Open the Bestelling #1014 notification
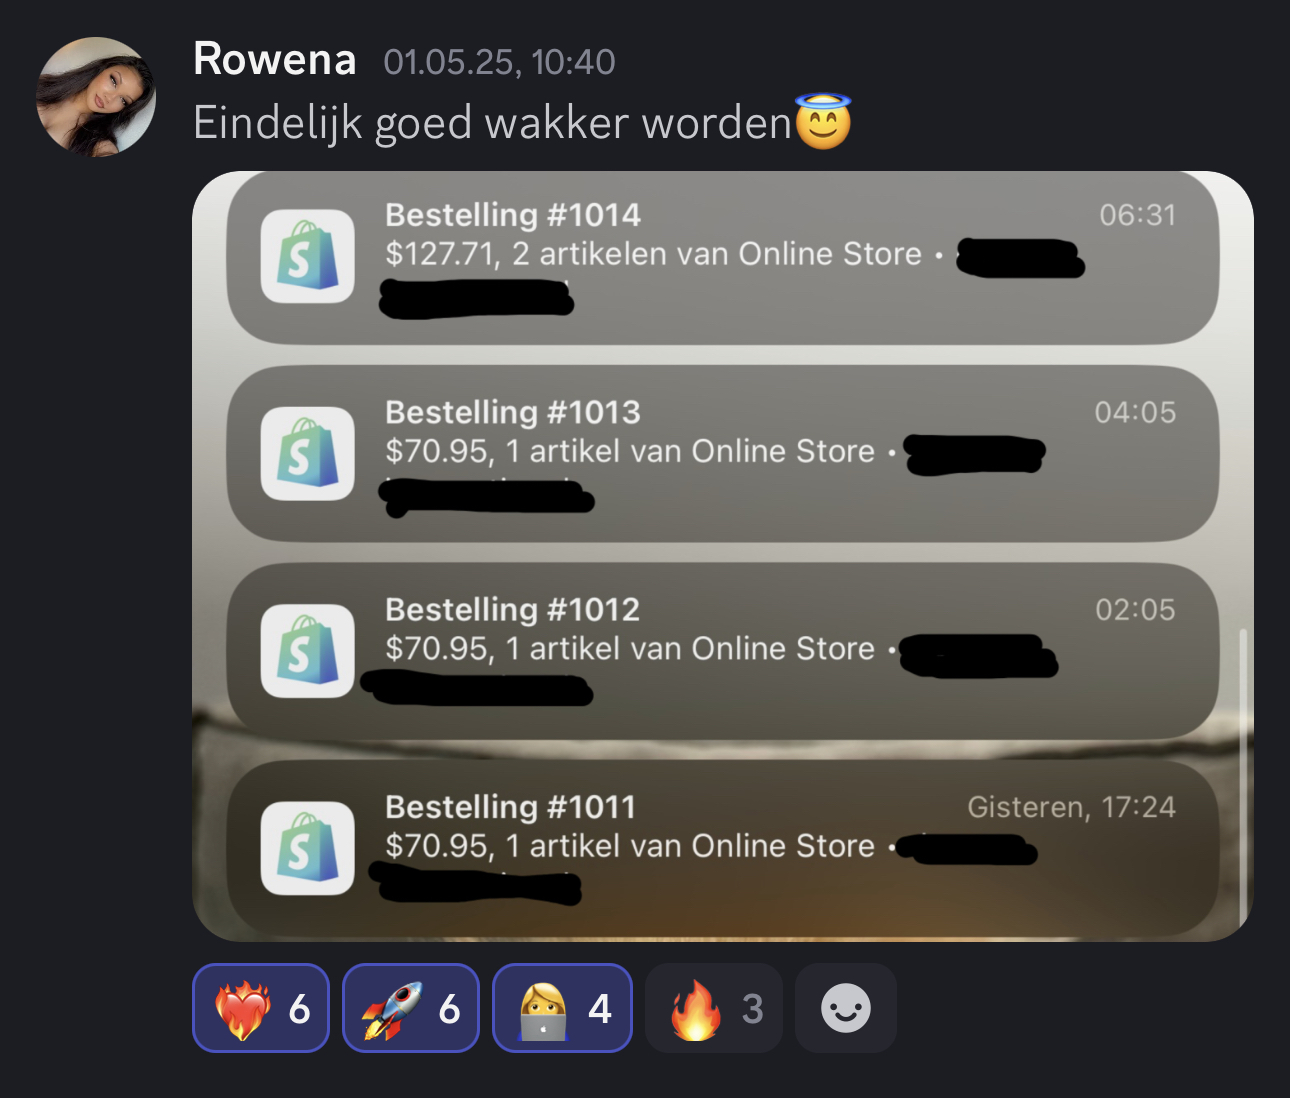This screenshot has height=1098, width=1290. tap(722, 258)
